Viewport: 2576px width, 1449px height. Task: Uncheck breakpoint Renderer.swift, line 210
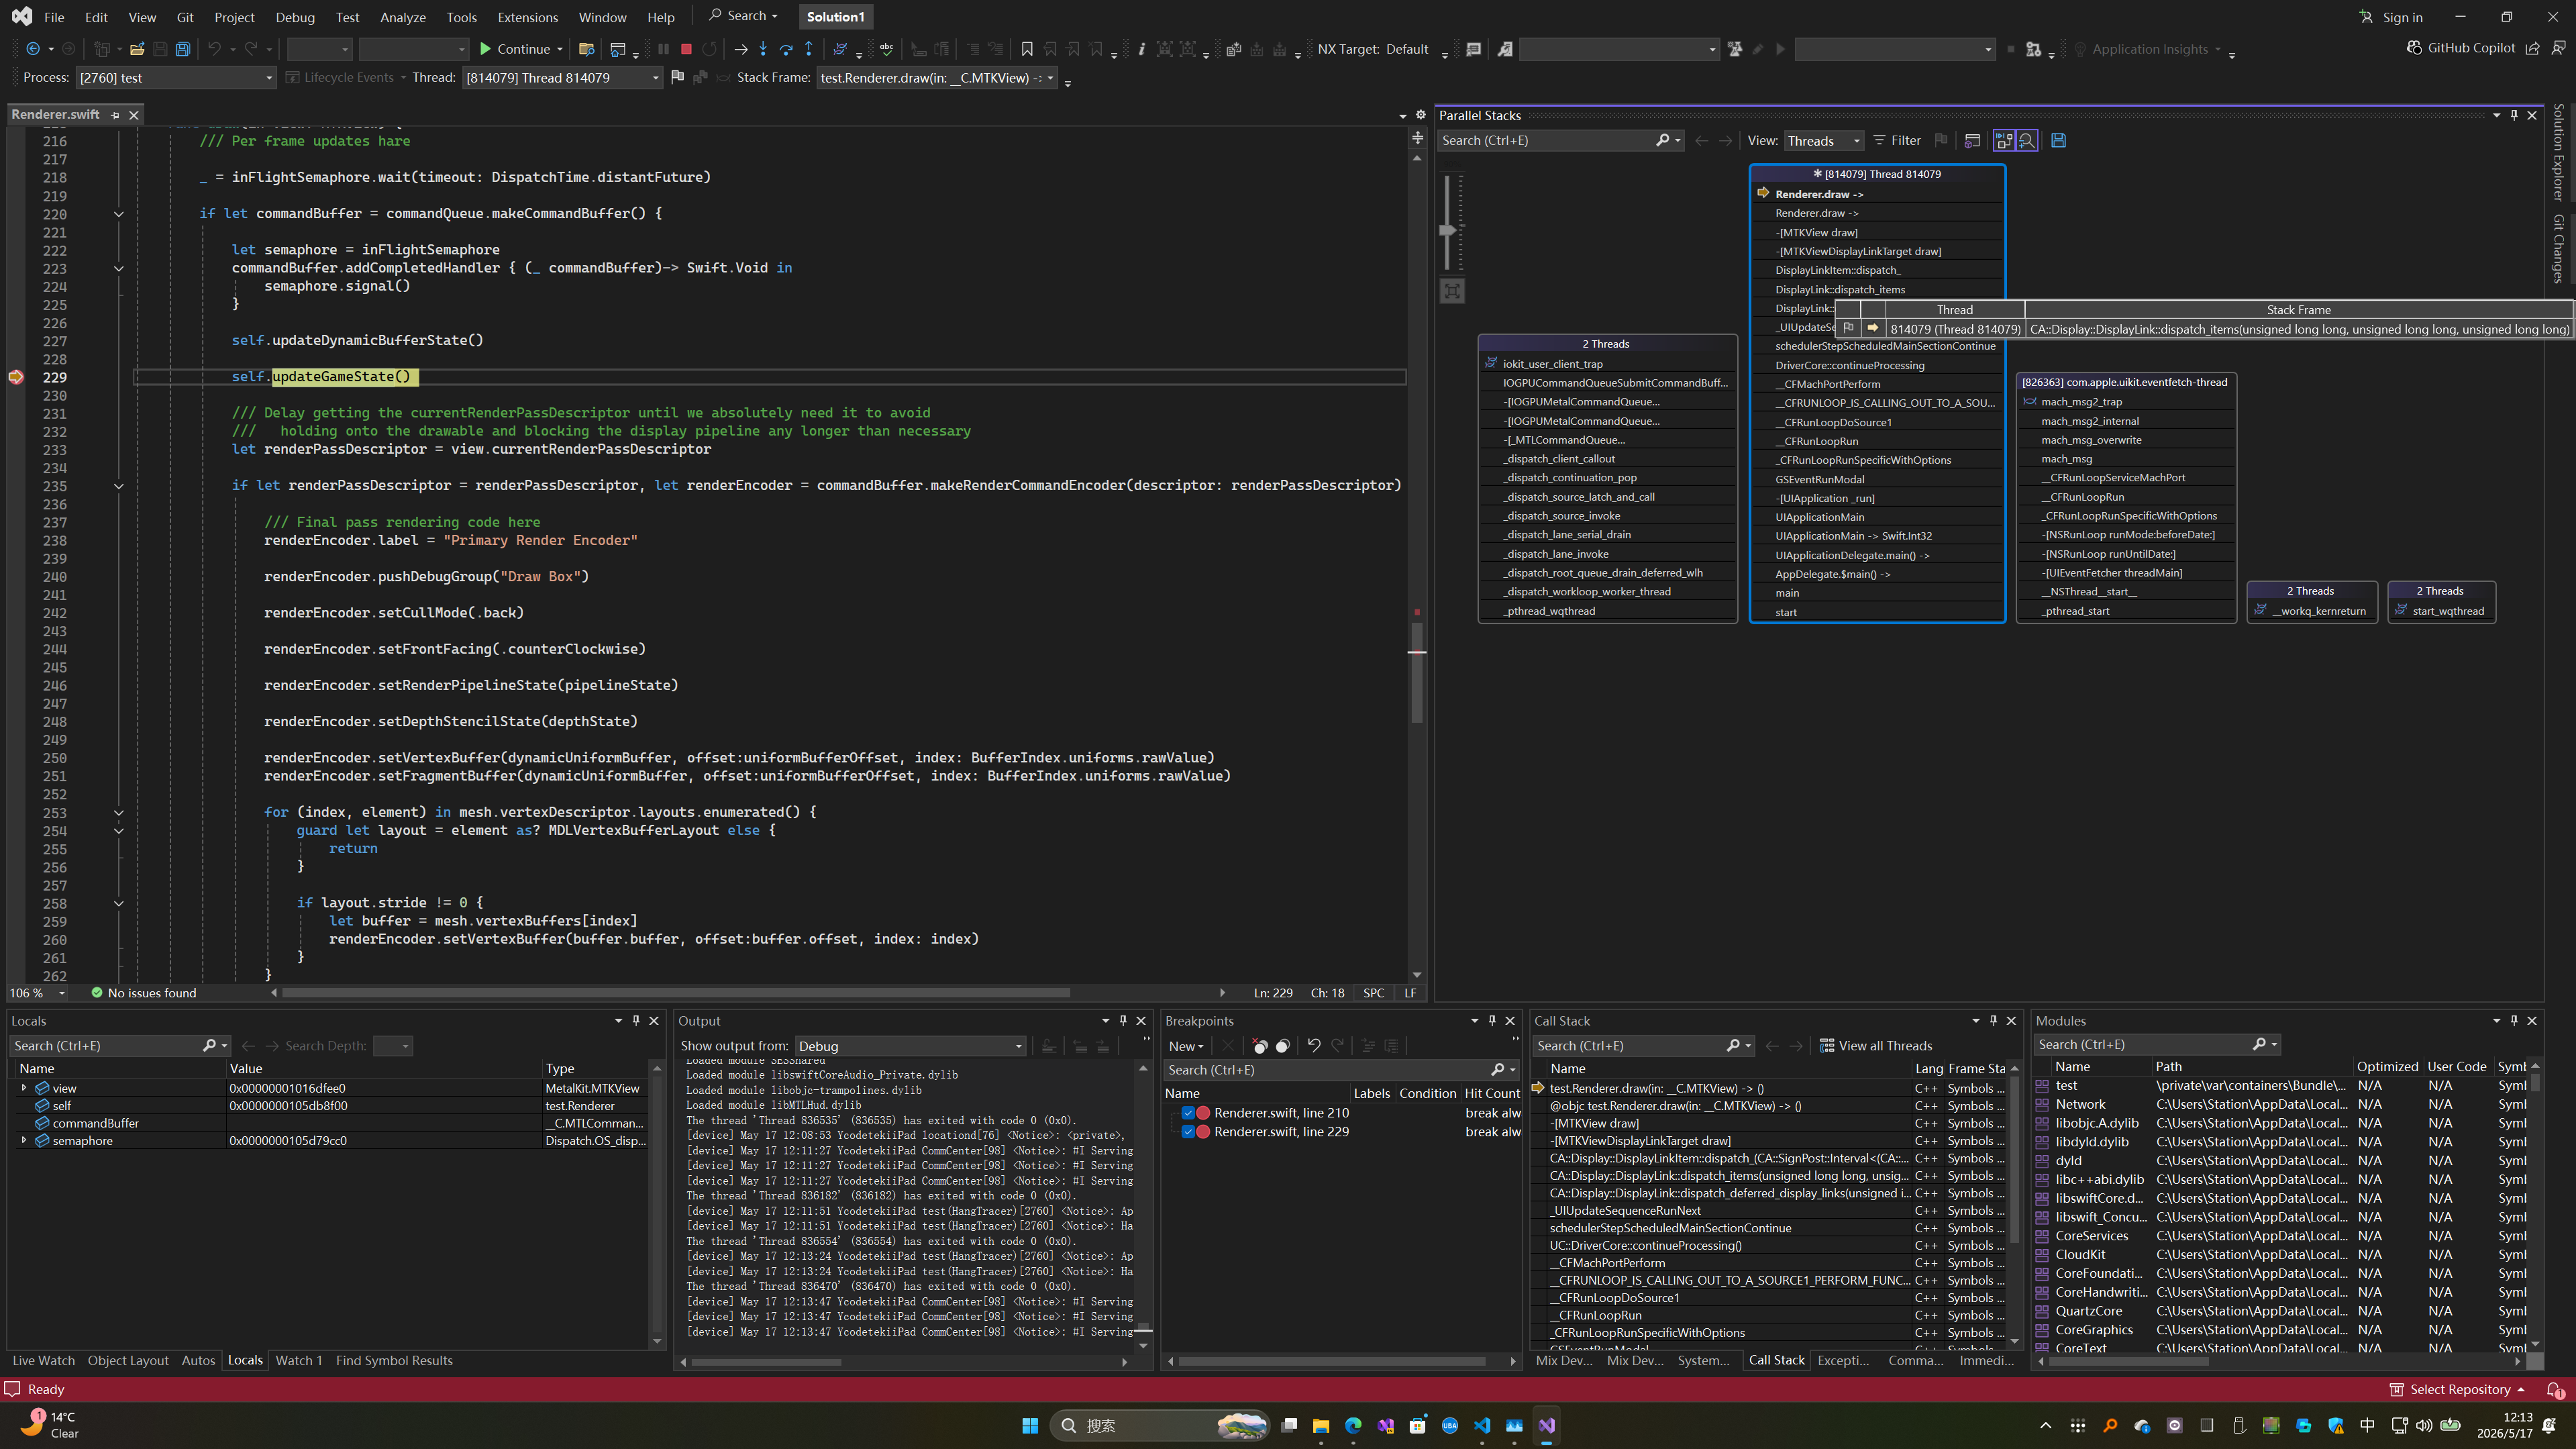coord(1188,1112)
